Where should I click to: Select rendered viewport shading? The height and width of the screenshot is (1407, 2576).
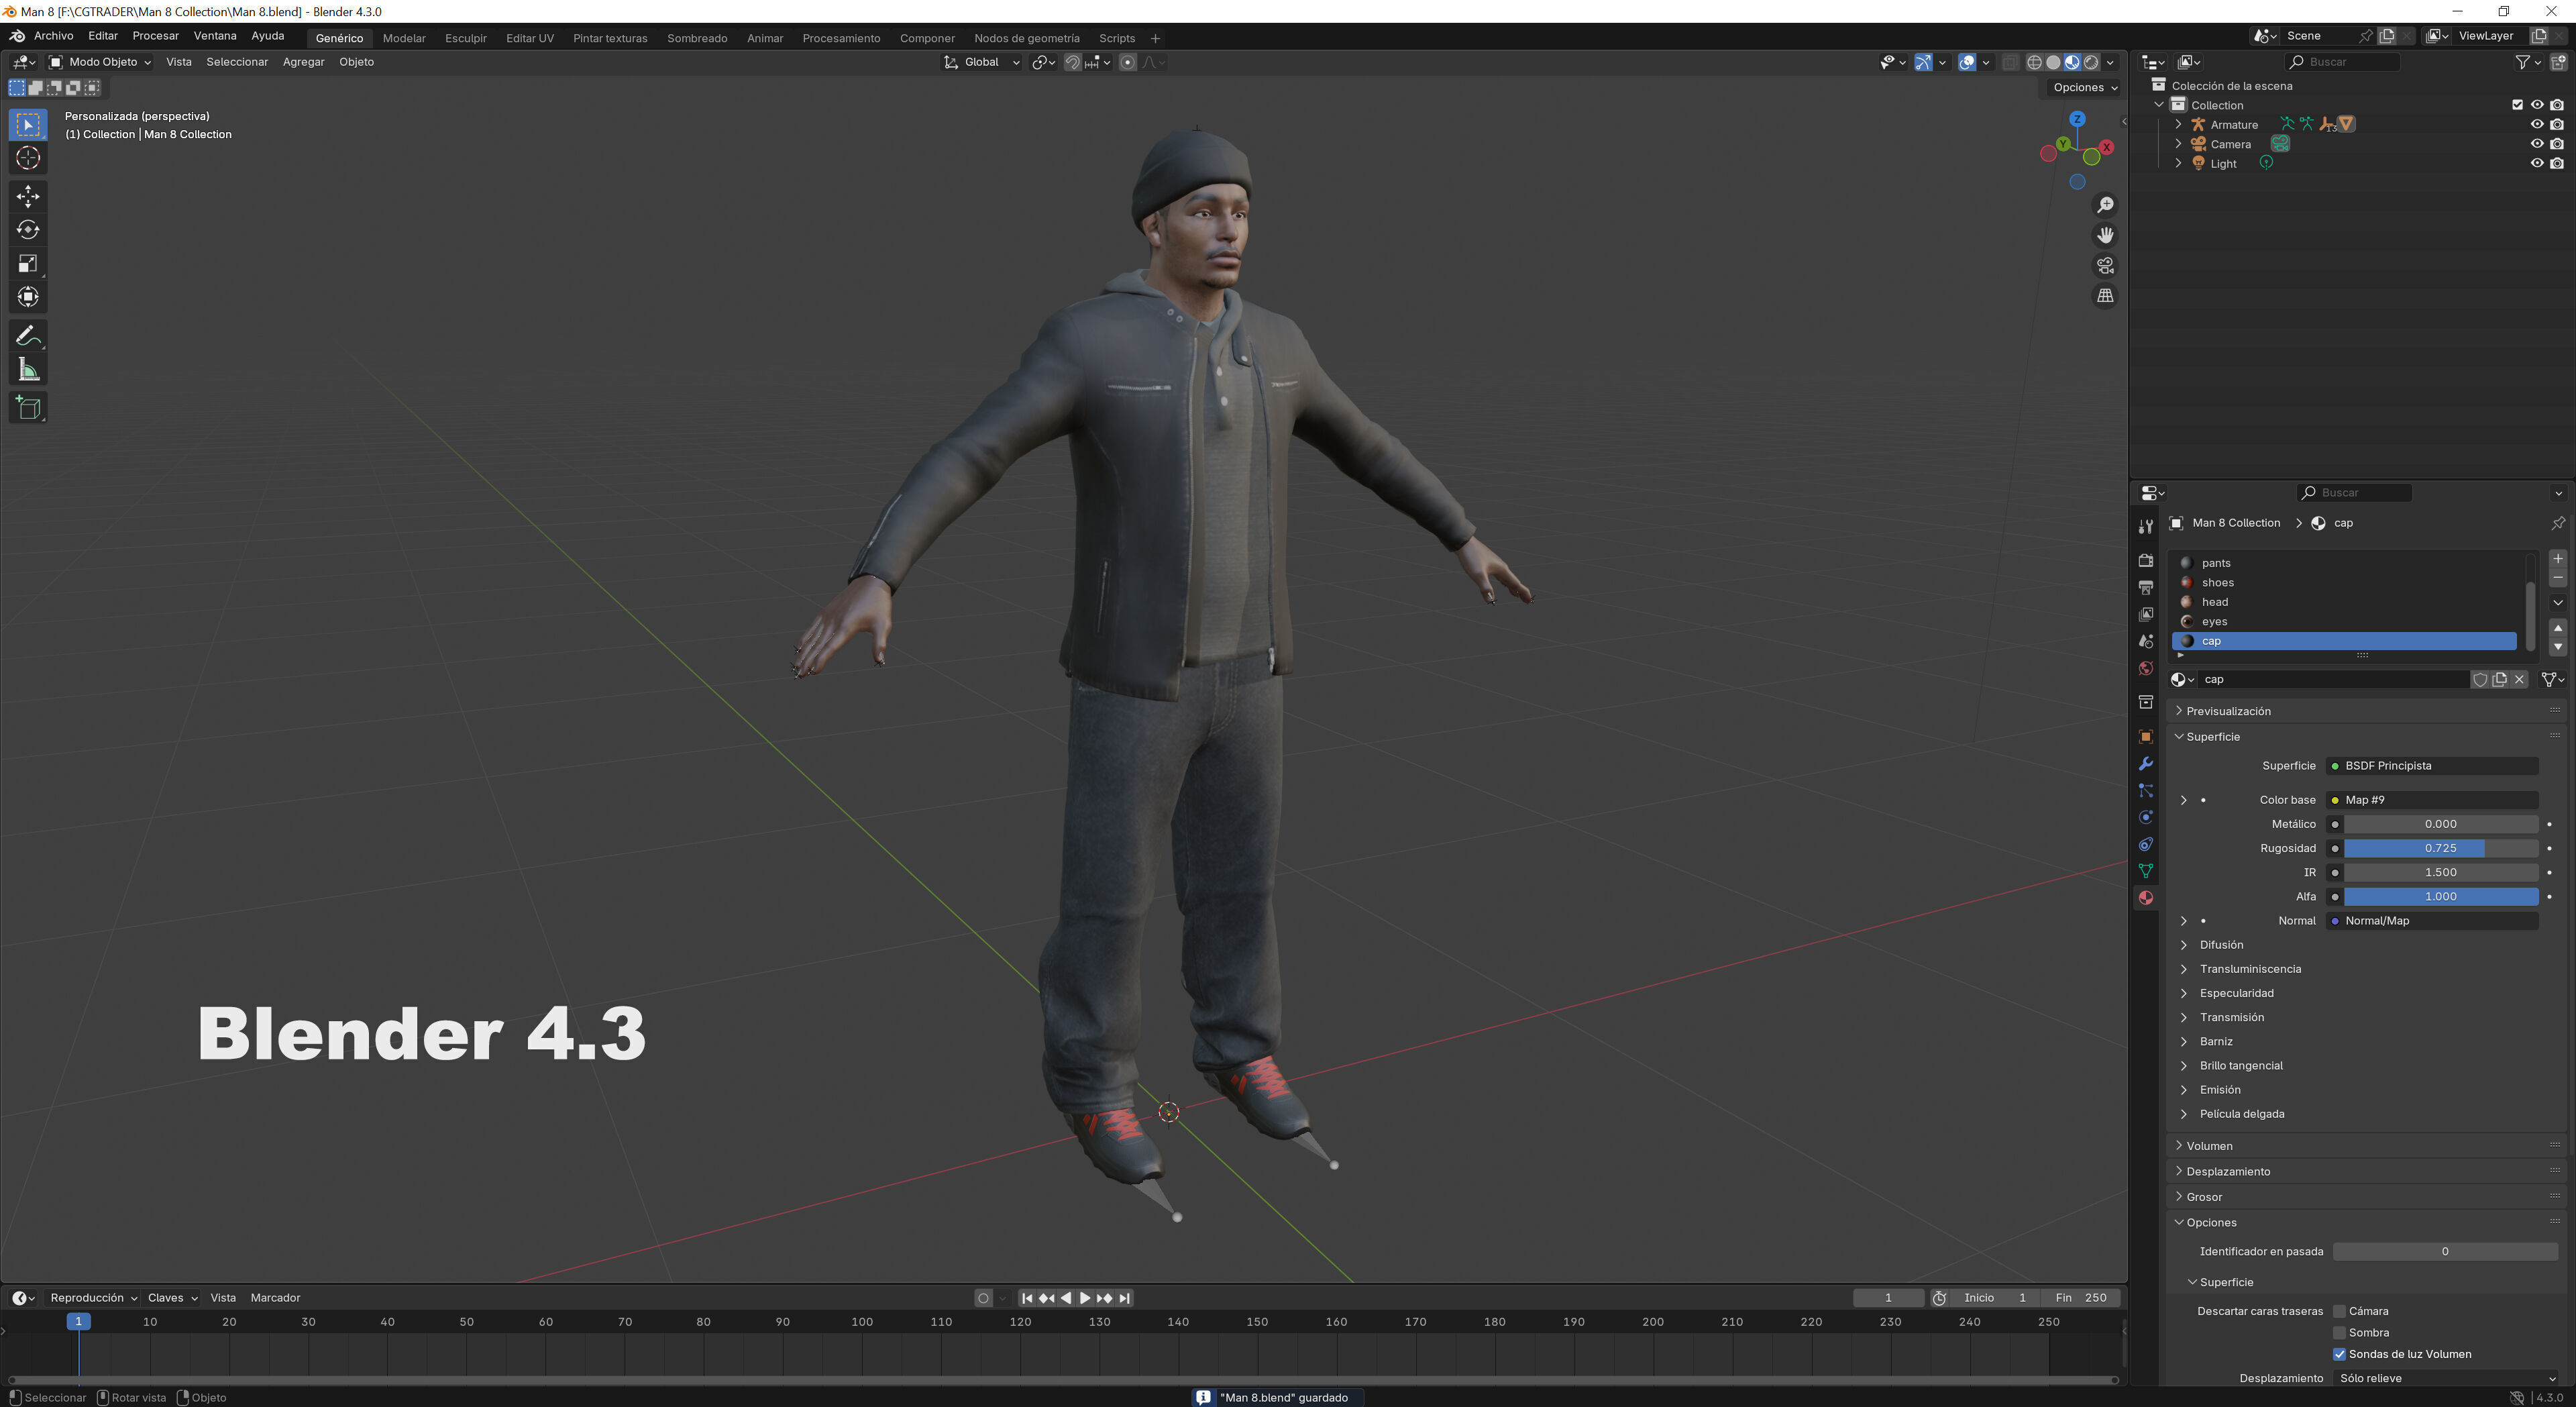(x=2091, y=62)
